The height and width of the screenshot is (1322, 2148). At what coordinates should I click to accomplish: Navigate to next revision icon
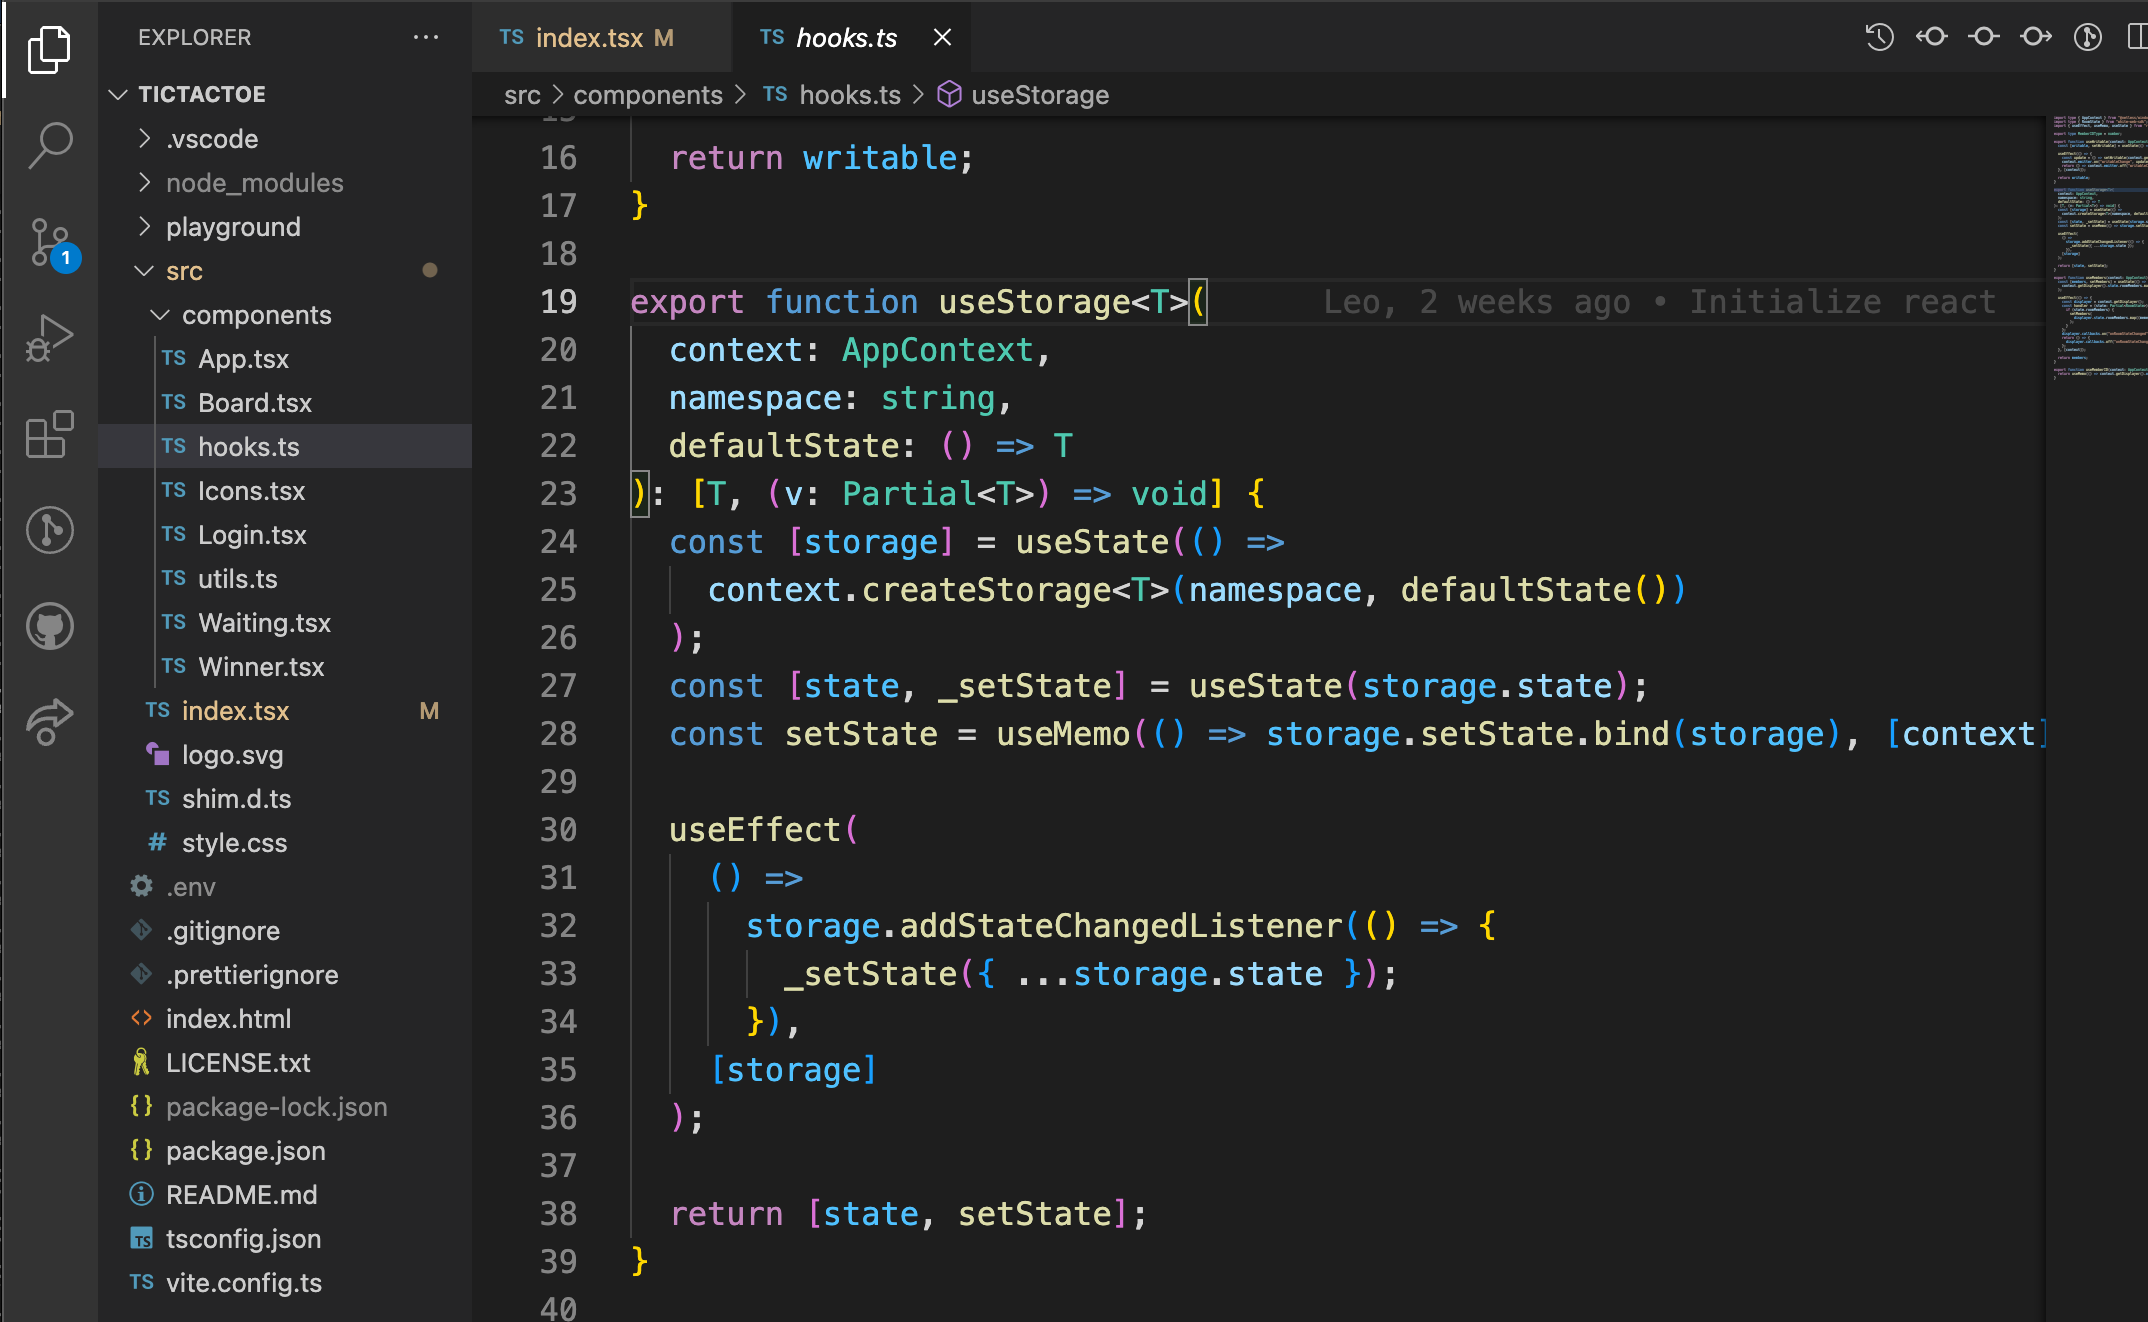point(2036,38)
